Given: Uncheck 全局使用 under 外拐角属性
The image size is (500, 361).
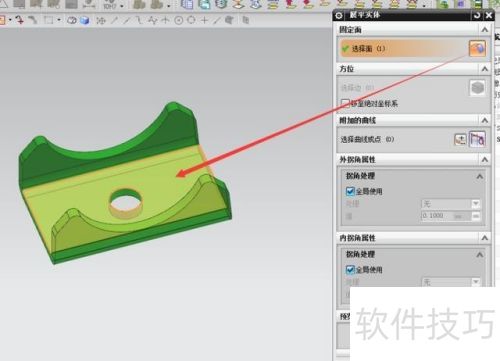Looking at the screenshot, I should [350, 191].
